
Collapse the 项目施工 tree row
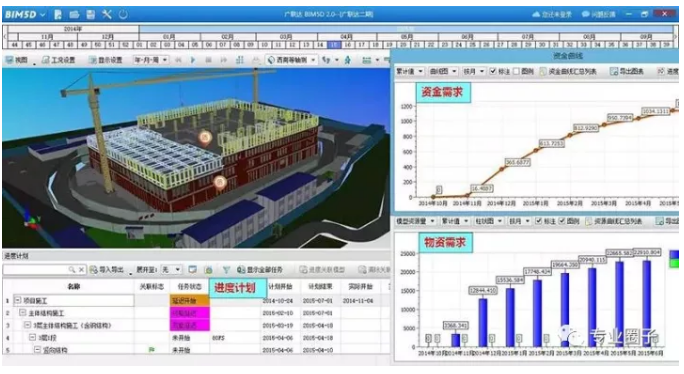(18, 301)
